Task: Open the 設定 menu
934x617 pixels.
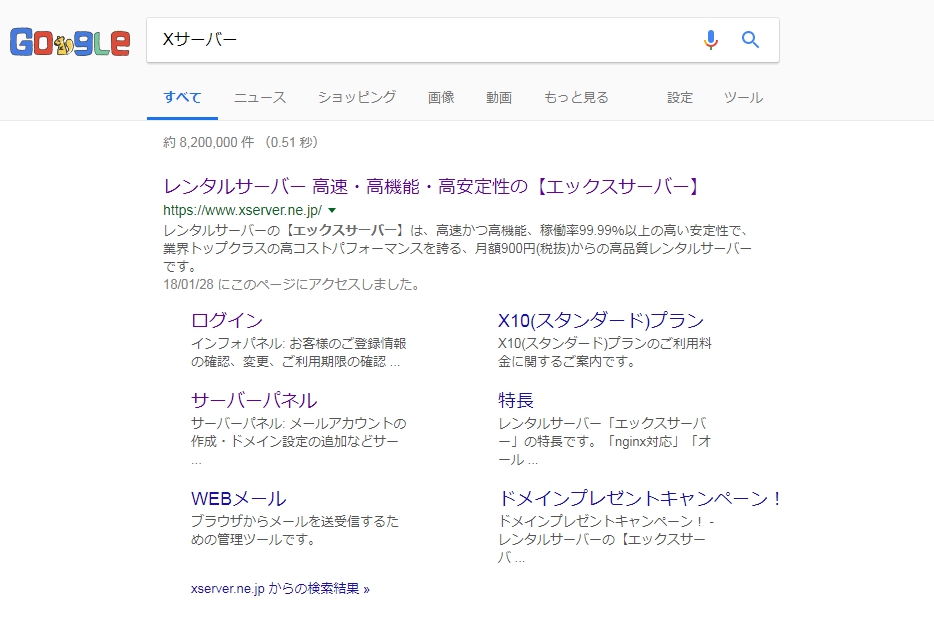Action: tap(680, 97)
